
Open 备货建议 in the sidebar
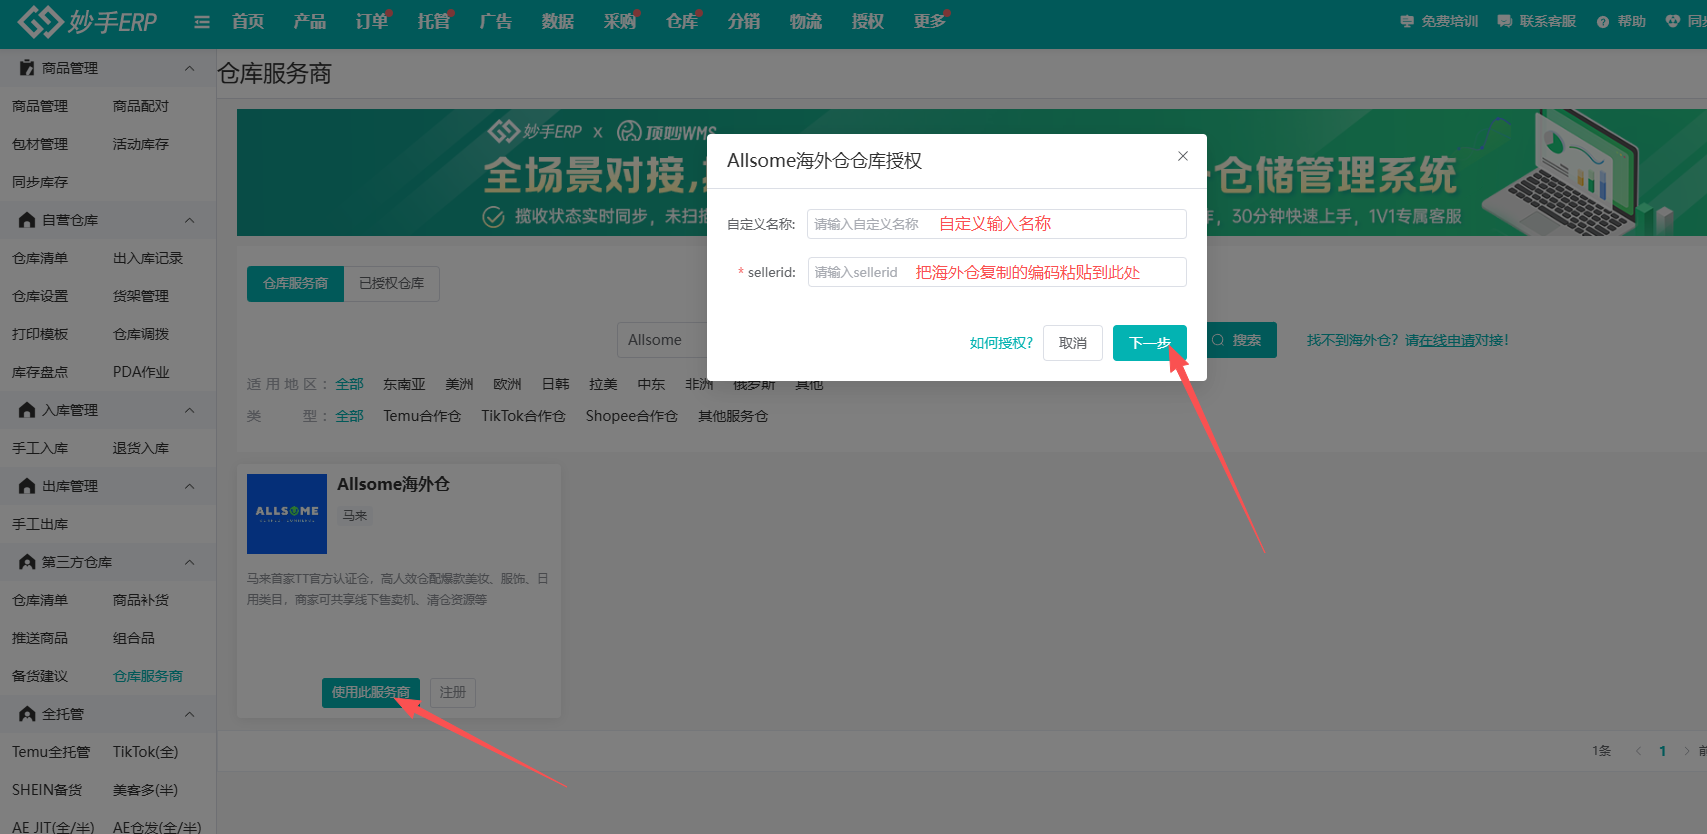(40, 676)
